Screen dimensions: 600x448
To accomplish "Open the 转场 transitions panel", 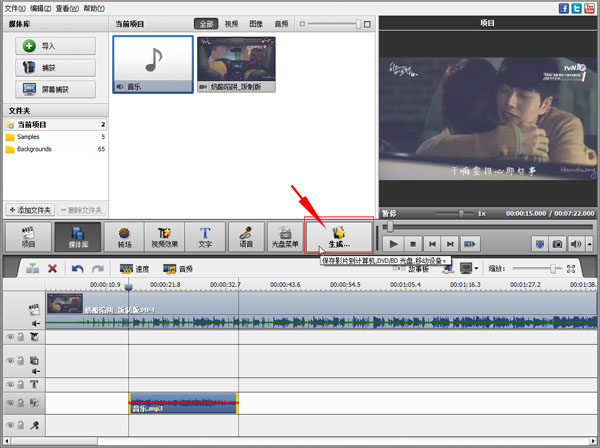I will 125,236.
